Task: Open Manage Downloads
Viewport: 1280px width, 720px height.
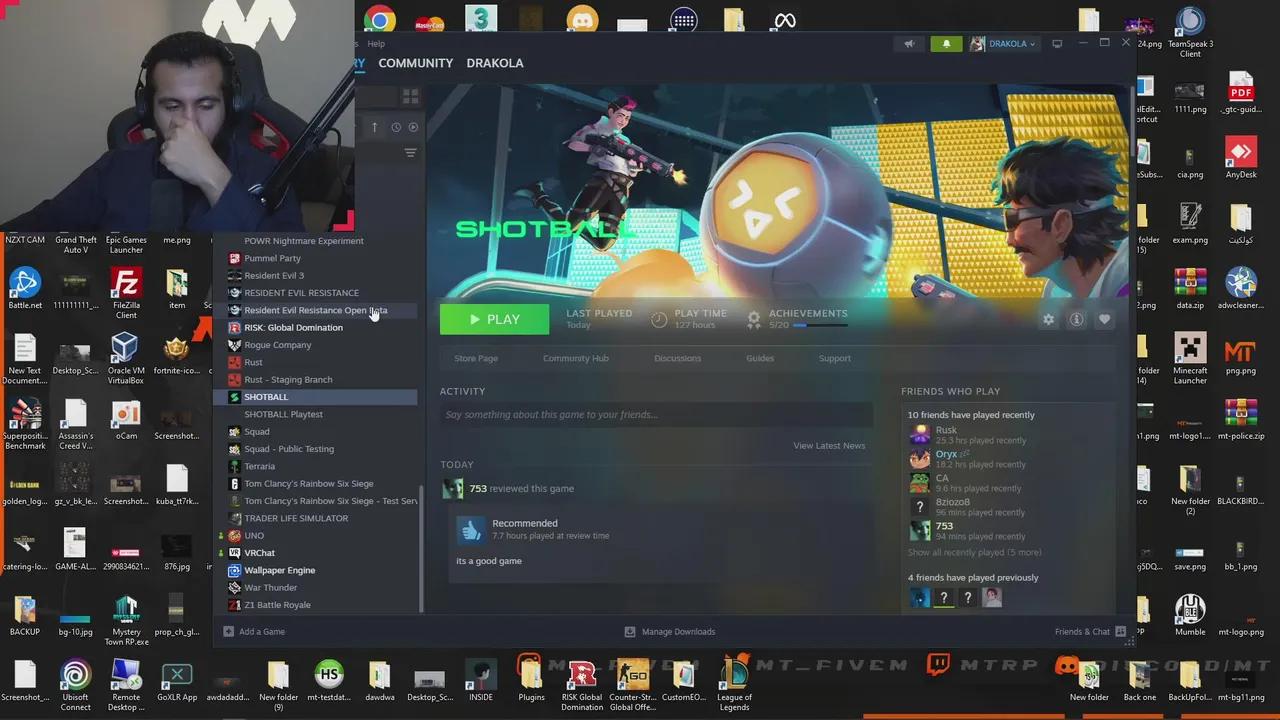Action: click(670, 632)
